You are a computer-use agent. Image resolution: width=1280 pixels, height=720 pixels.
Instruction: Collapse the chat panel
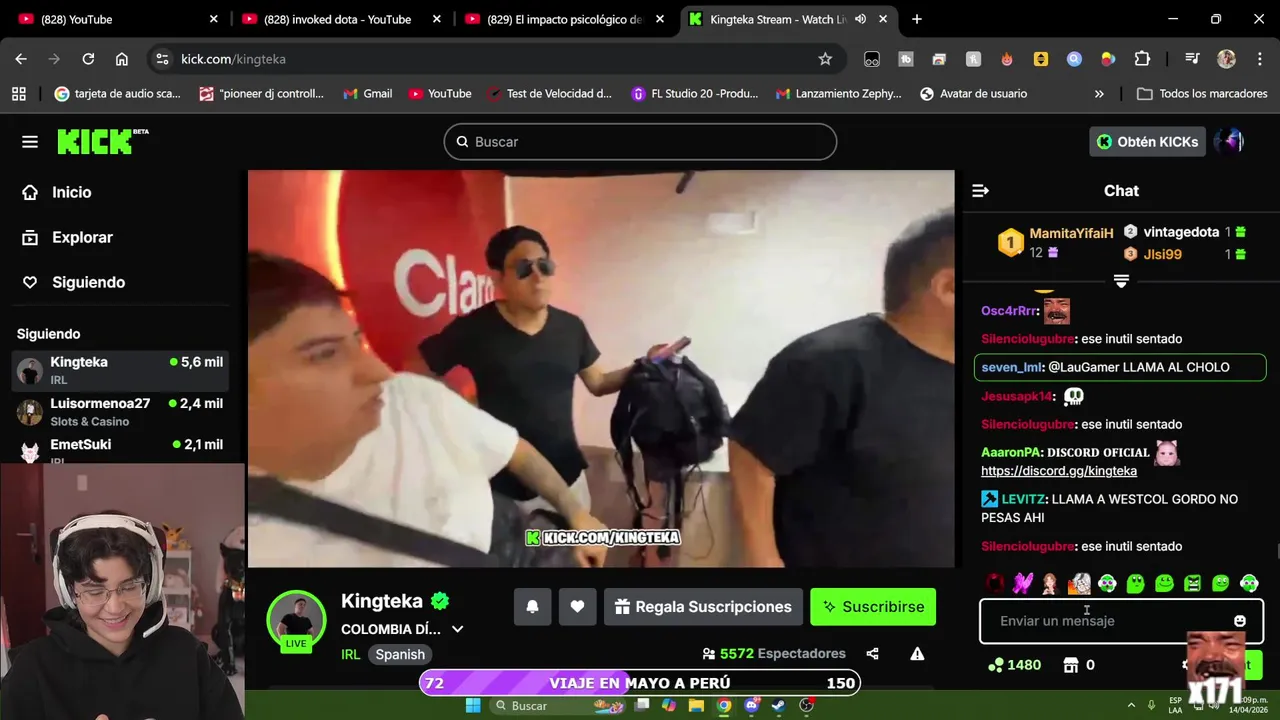coord(980,191)
